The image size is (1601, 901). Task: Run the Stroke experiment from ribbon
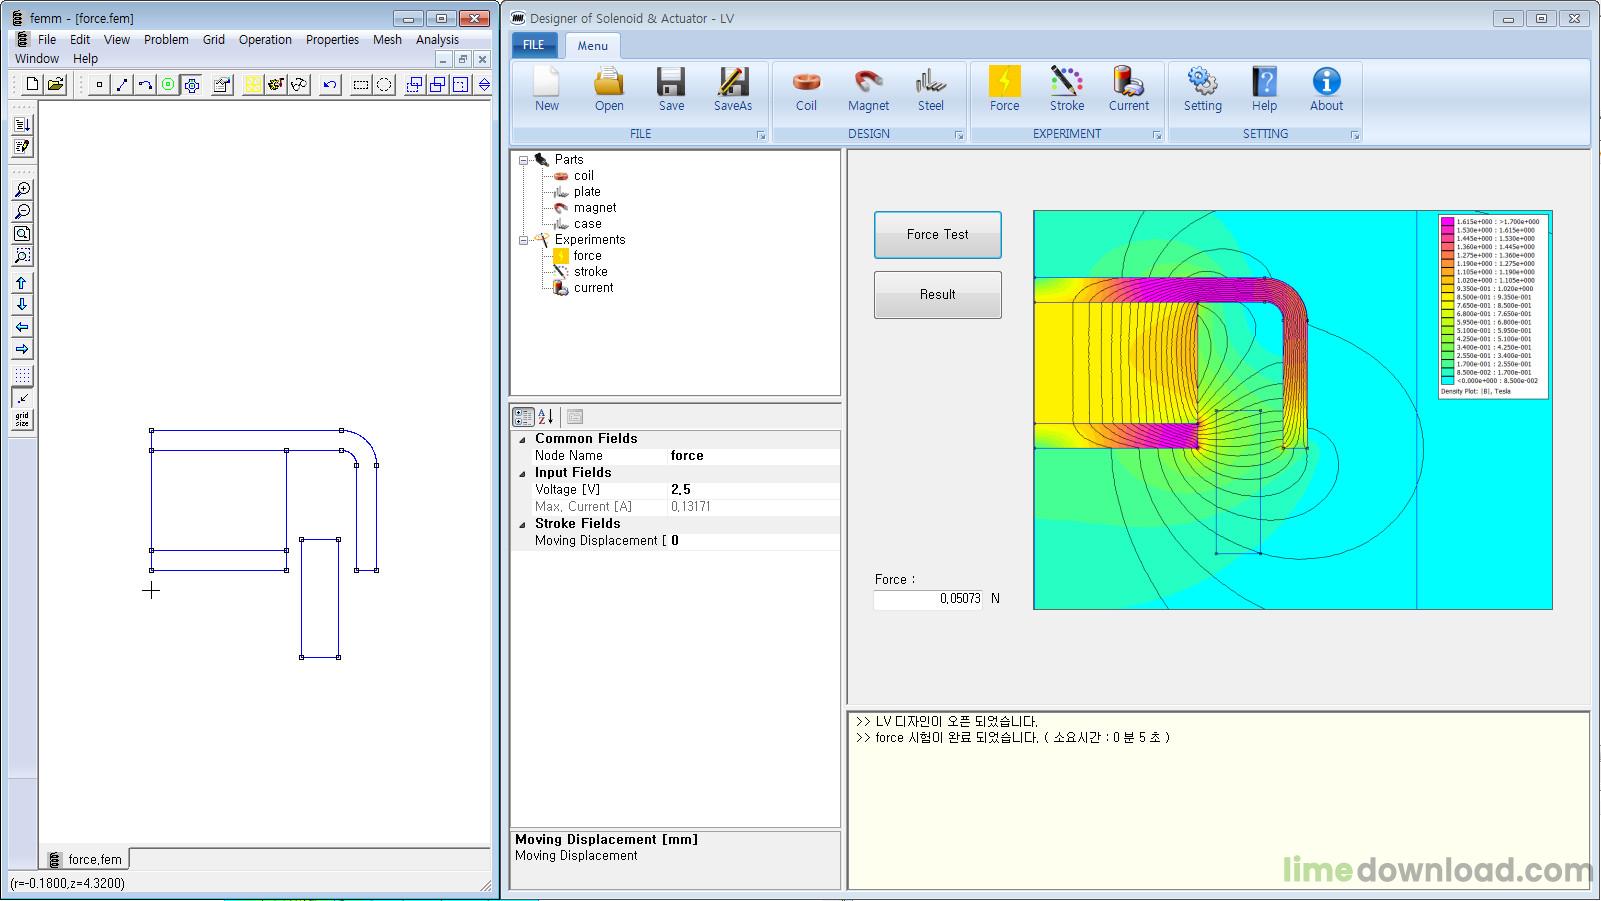point(1066,89)
